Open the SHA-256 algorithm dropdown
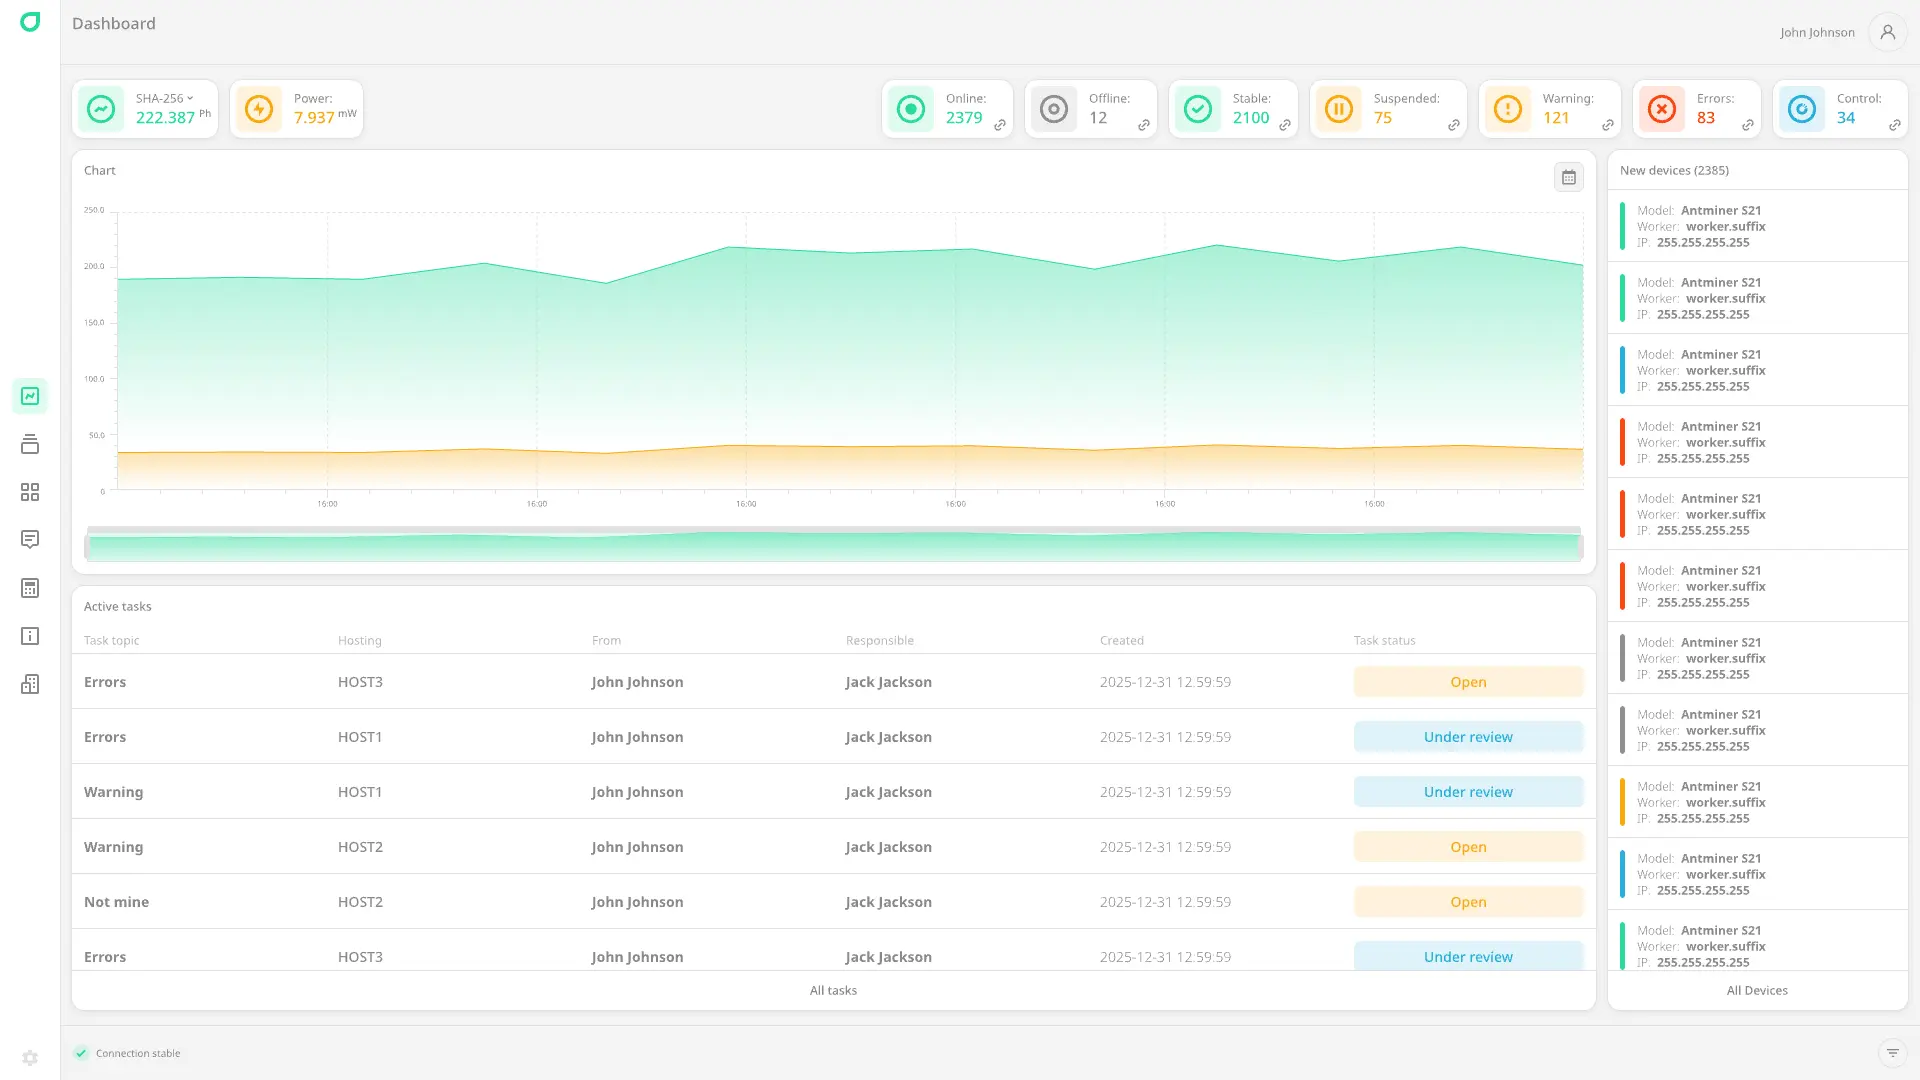The width and height of the screenshot is (1920, 1080). 165,98
